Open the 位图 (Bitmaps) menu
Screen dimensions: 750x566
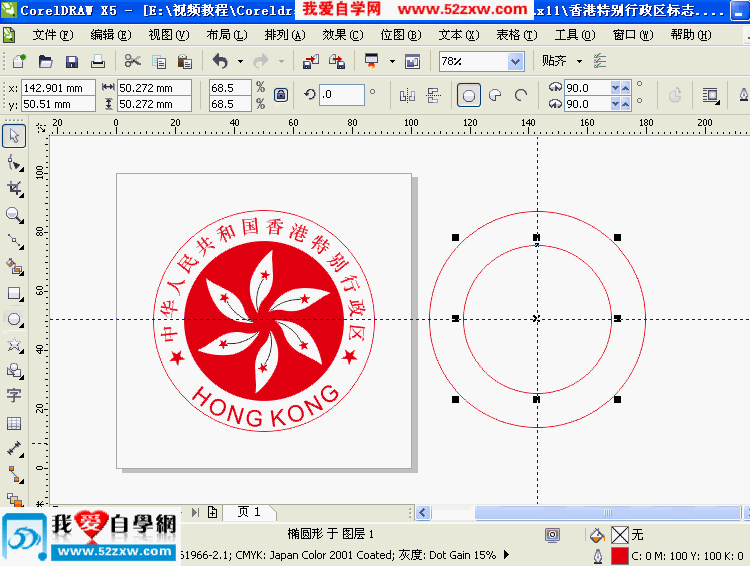tap(401, 35)
